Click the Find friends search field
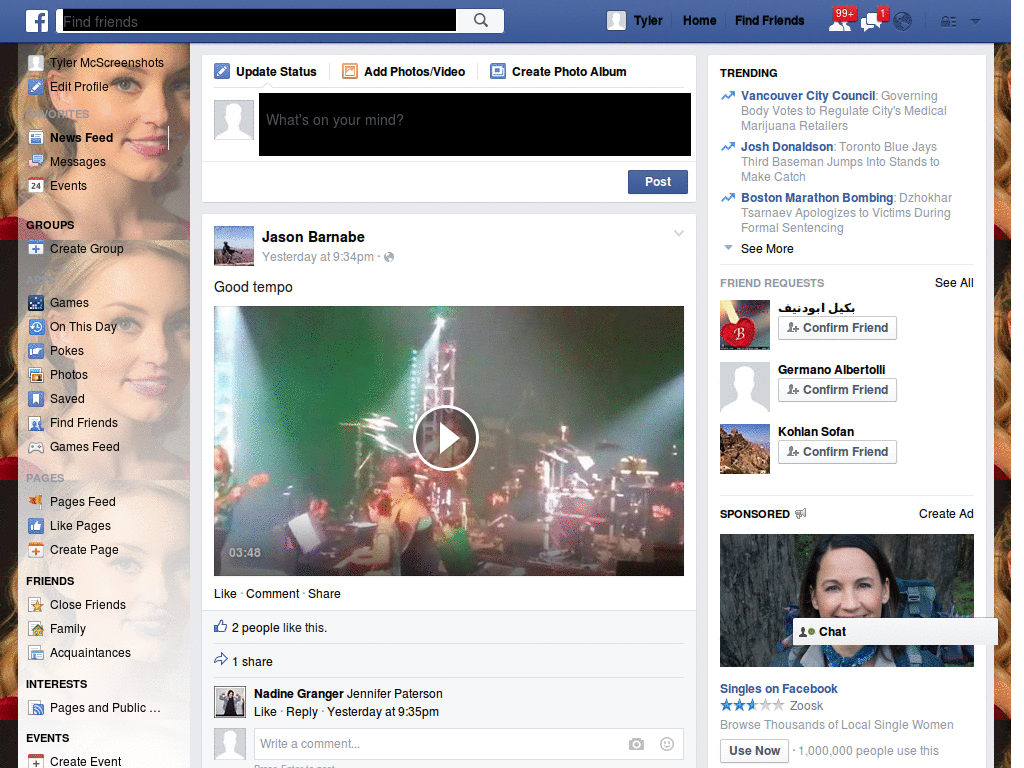Screen dimensions: 1024x768 257,21
